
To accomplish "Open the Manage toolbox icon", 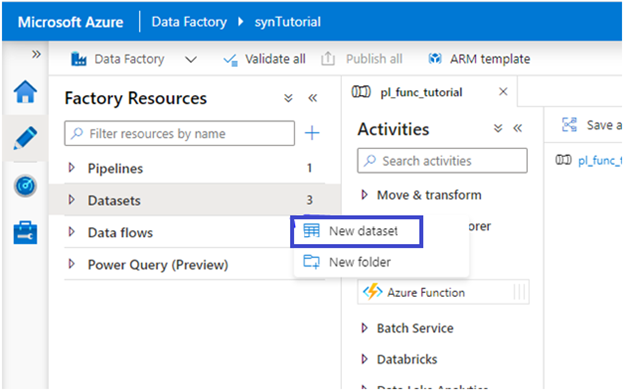I will click(25, 232).
